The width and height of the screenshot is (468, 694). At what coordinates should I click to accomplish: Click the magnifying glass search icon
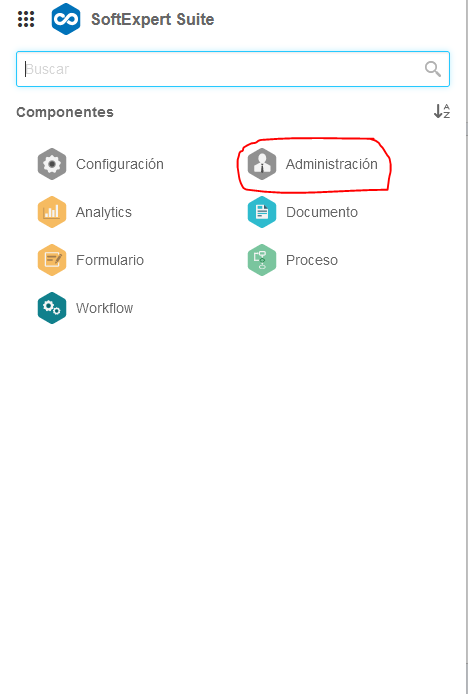coord(433,69)
